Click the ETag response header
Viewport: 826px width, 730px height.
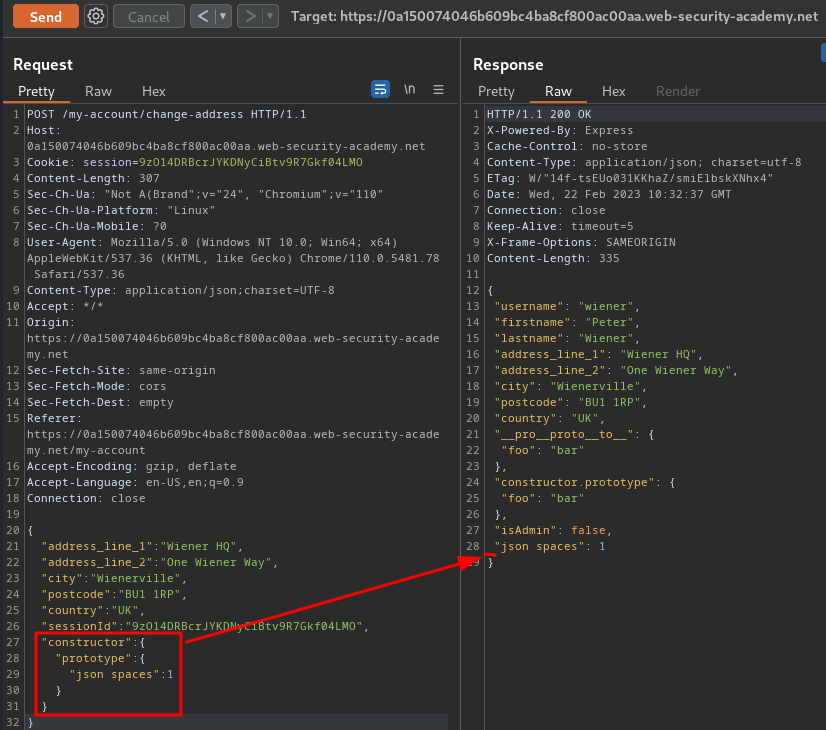tap(630, 178)
